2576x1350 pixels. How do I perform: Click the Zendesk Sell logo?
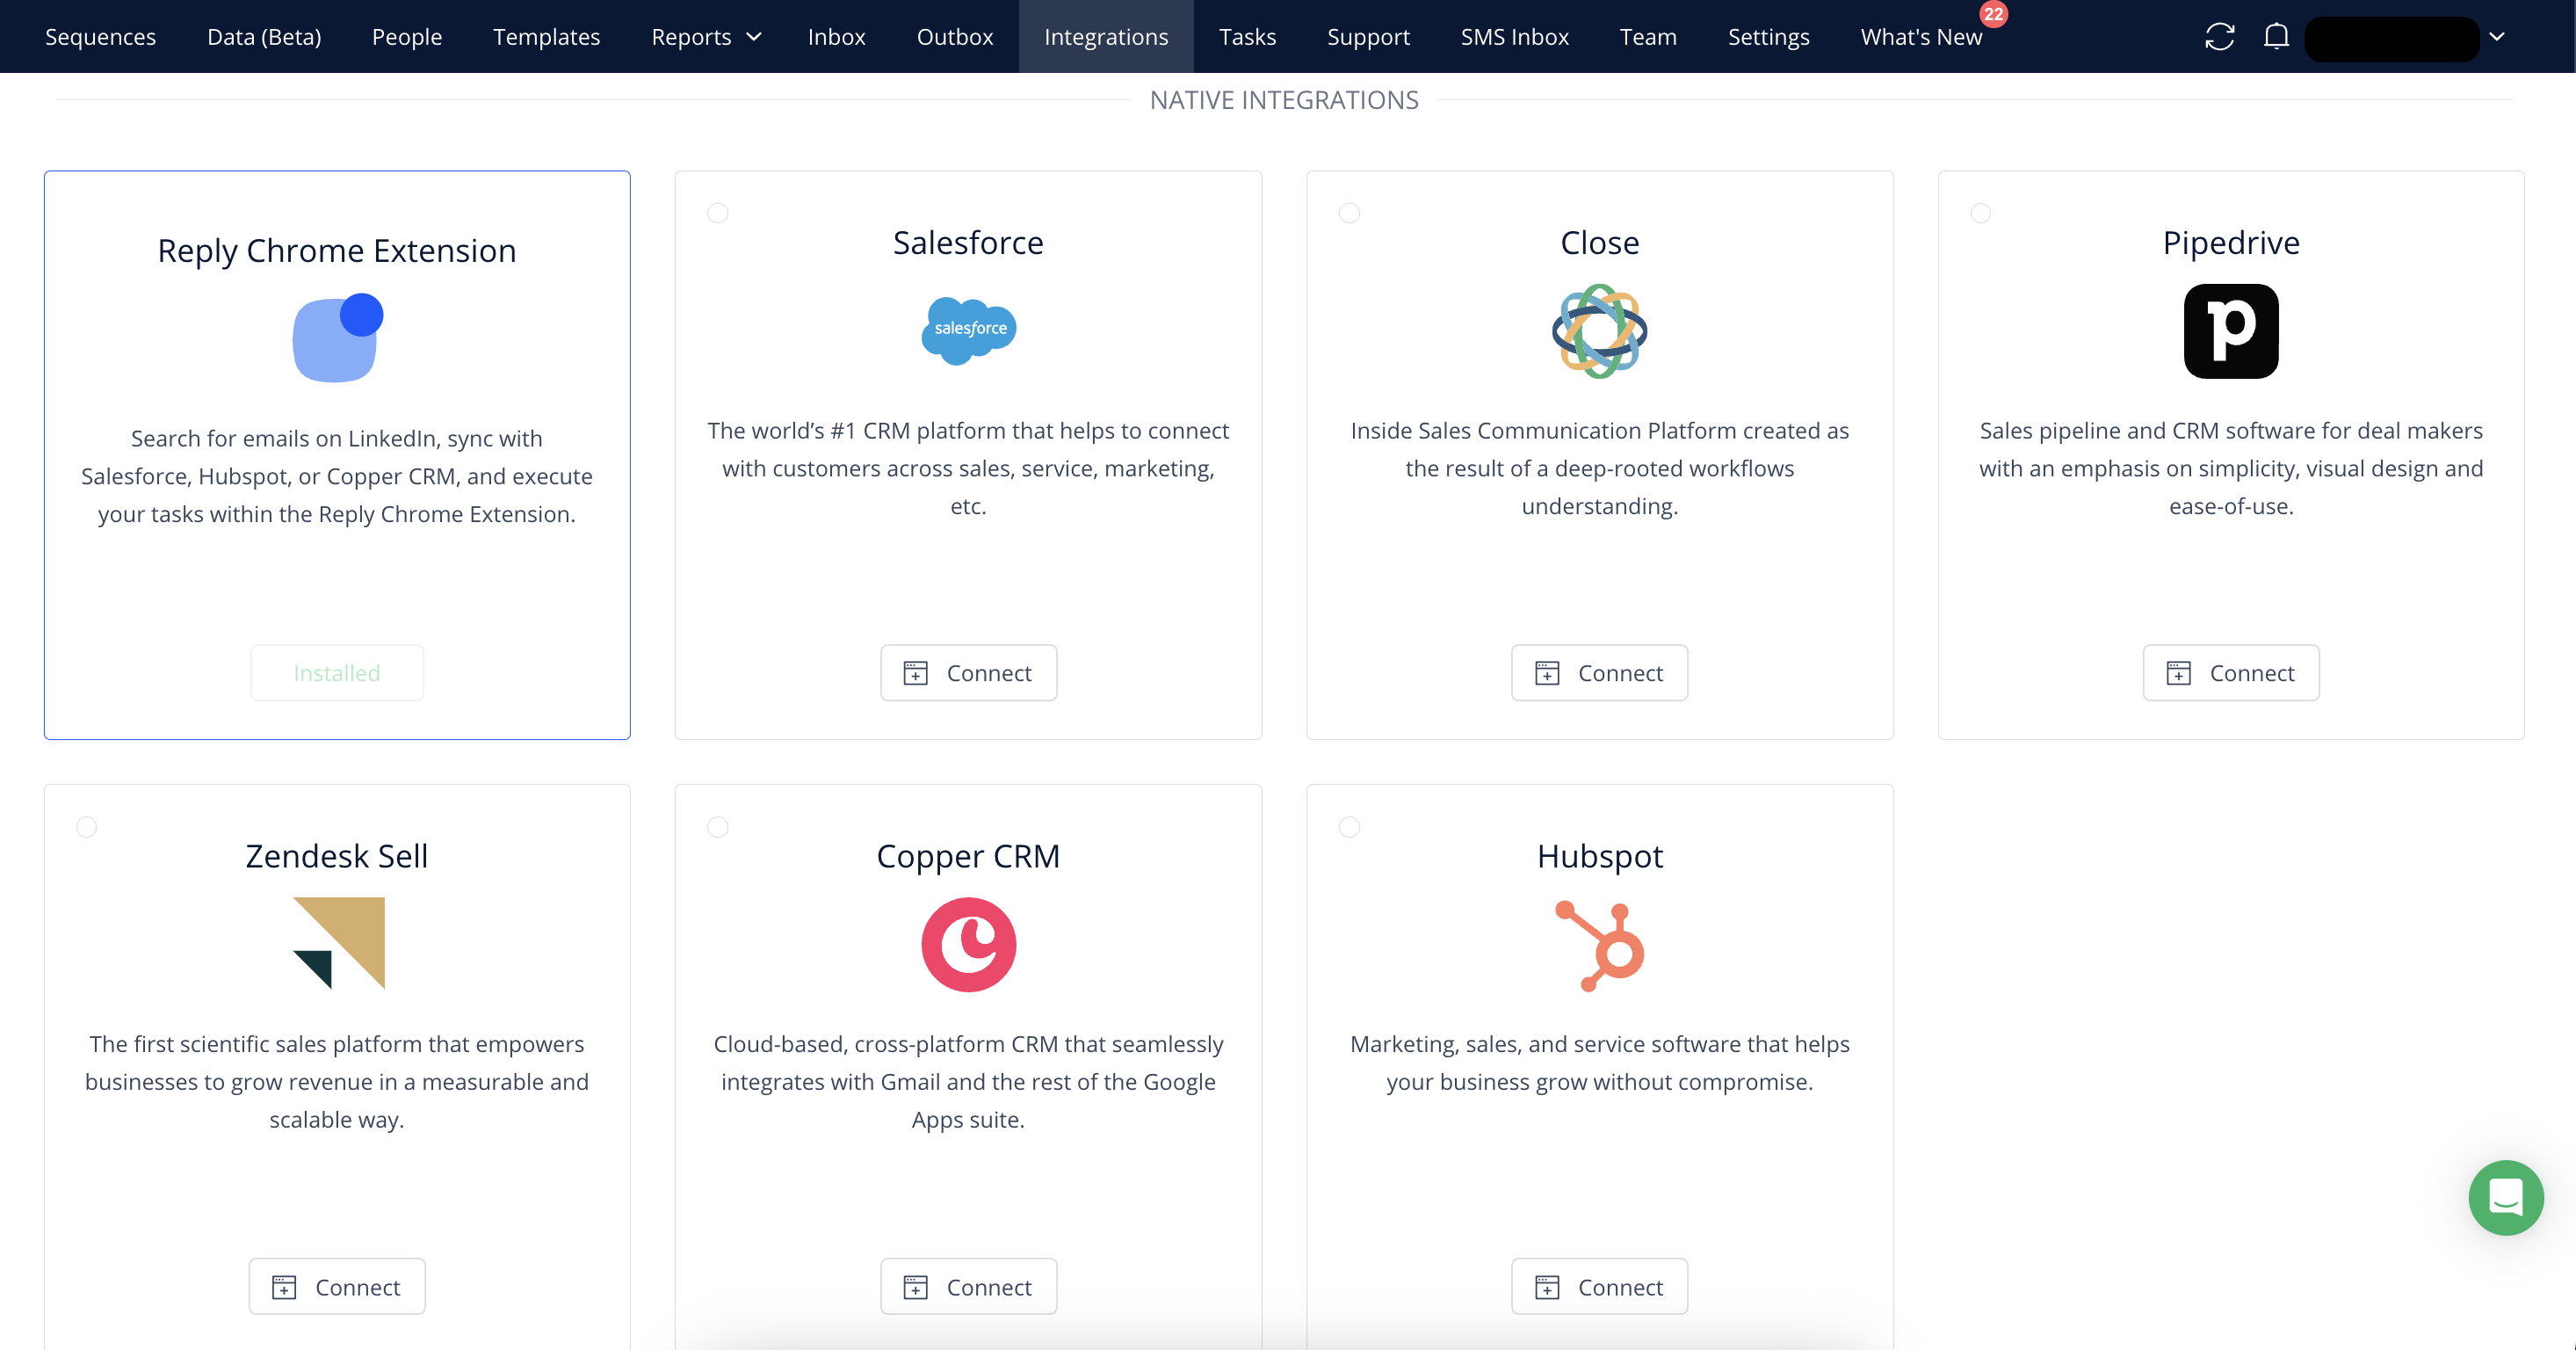pyautogui.click(x=338, y=943)
